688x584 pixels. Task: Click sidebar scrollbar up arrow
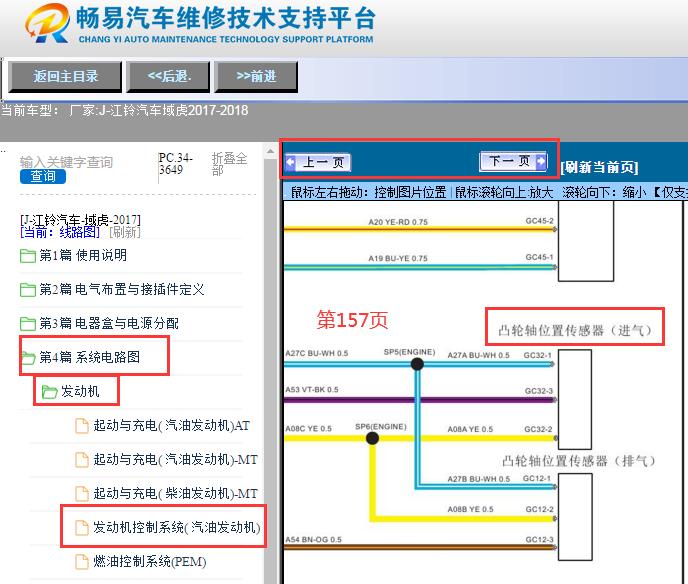click(270, 151)
